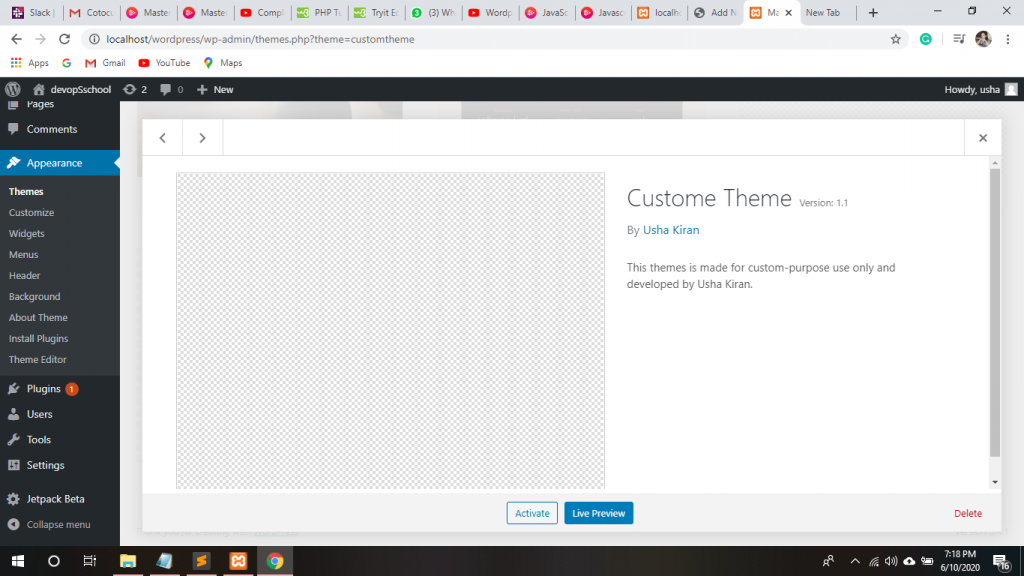Open the Plugins menu in sidebar
The image size is (1024, 576).
tap(44, 389)
